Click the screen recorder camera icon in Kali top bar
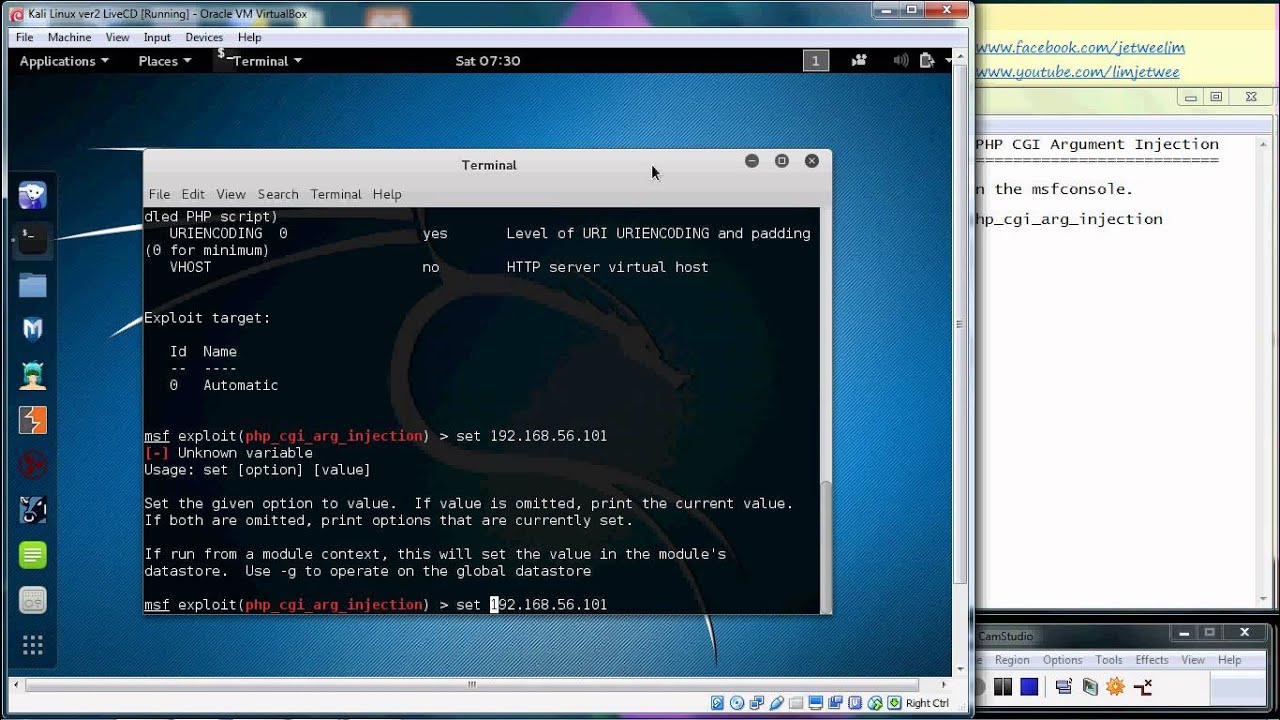Image resolution: width=1280 pixels, height=720 pixels. click(x=859, y=61)
